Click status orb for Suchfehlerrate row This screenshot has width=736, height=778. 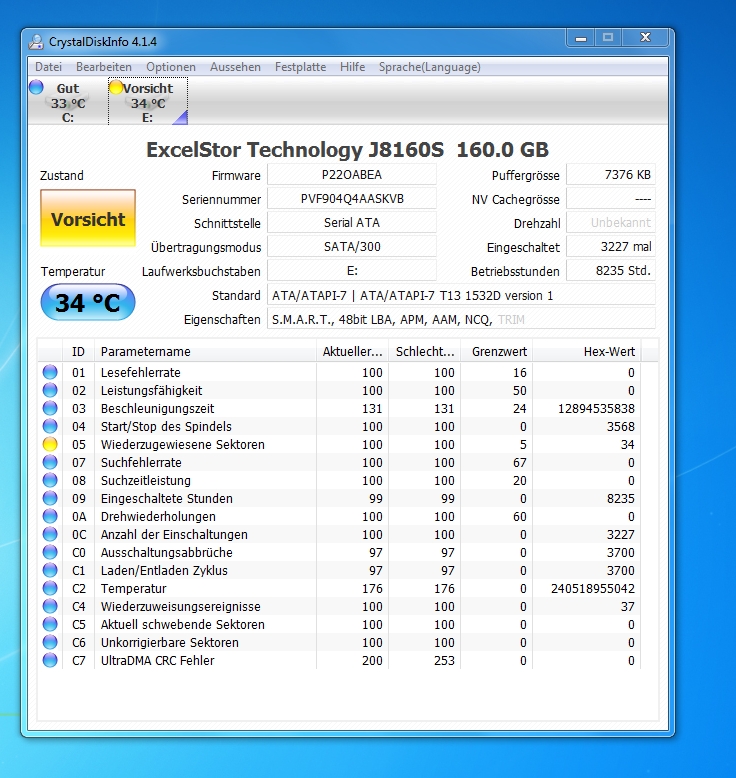click(50, 462)
